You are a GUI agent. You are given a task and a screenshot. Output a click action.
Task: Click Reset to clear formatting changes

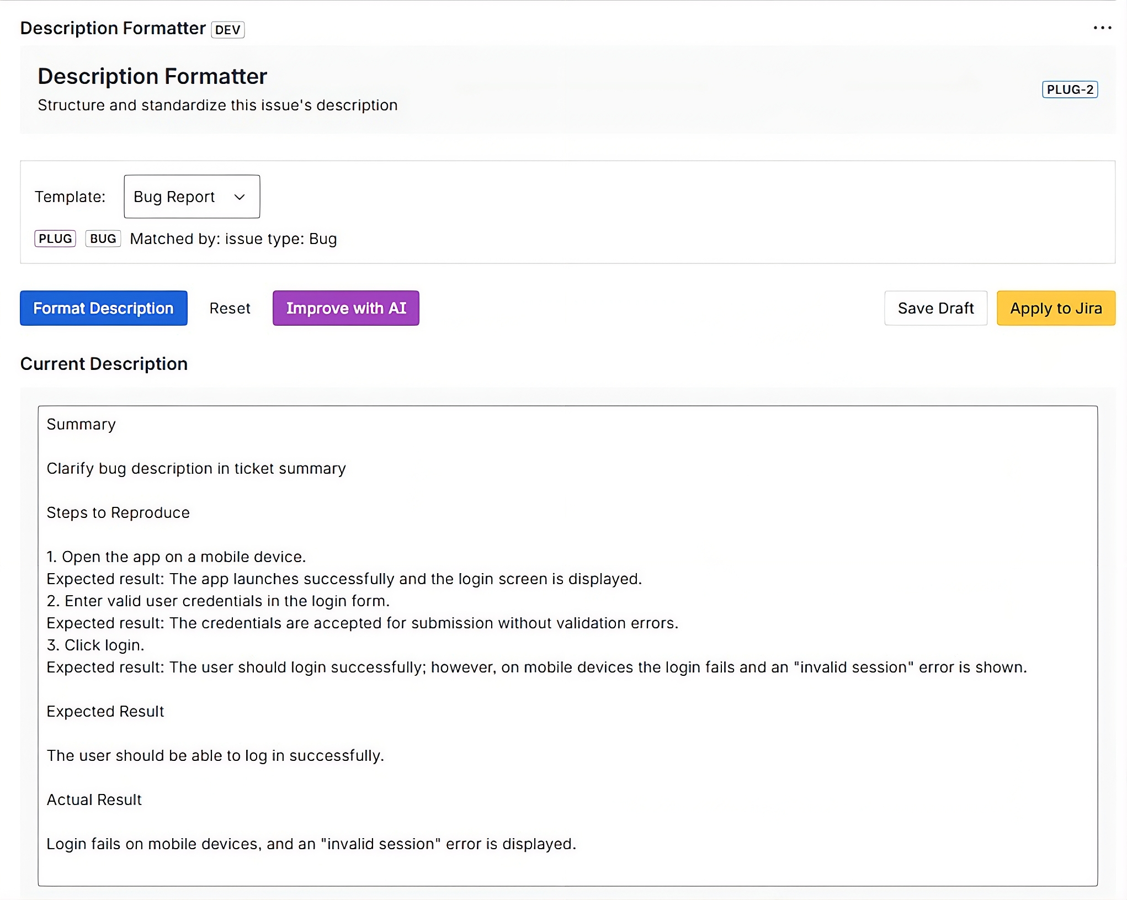tap(229, 308)
